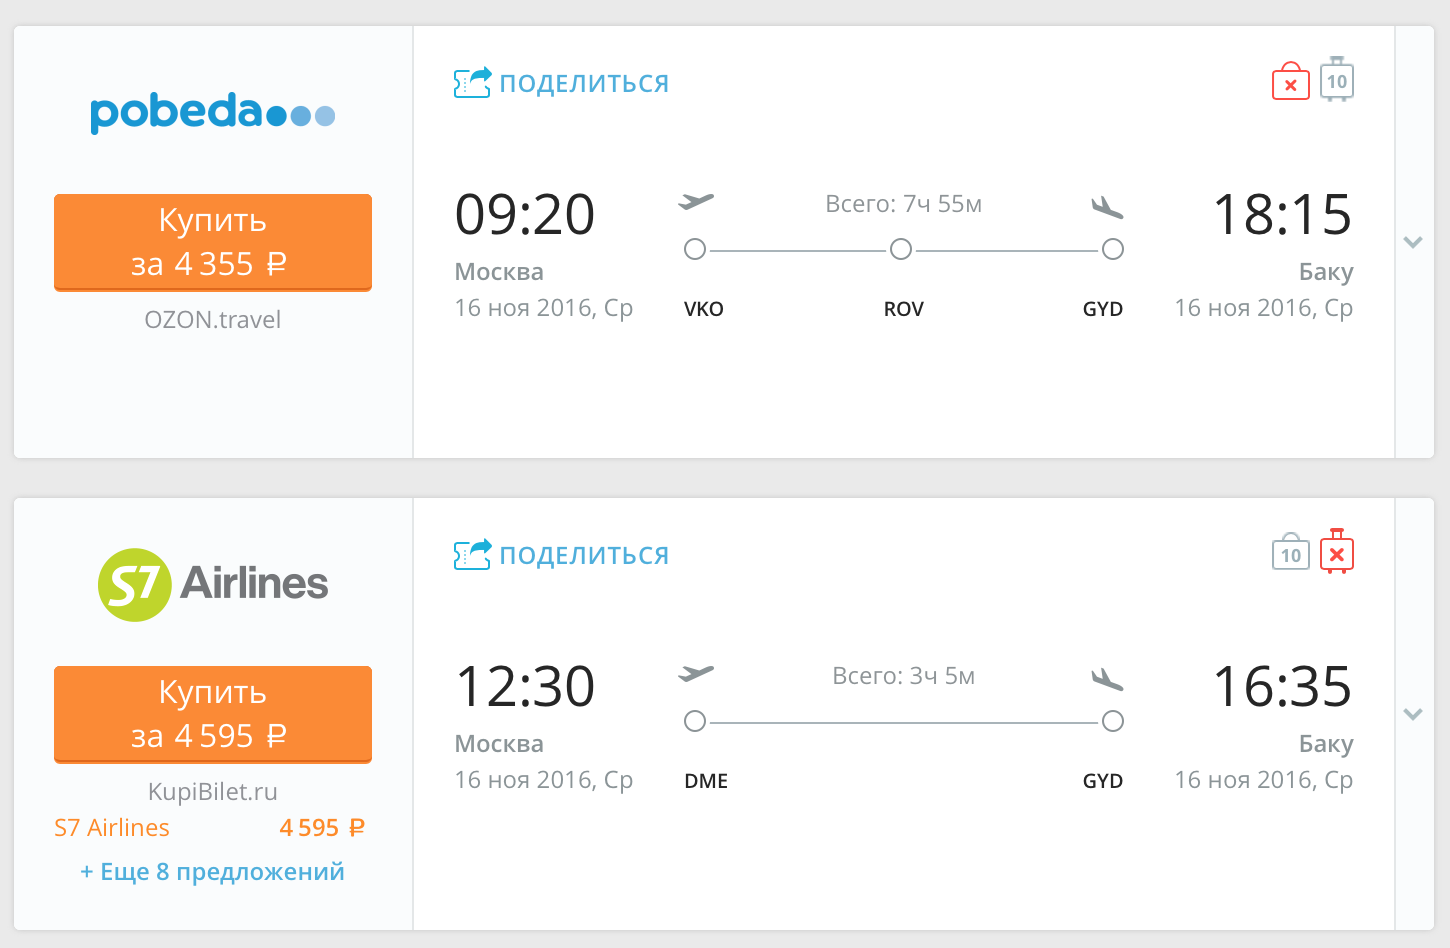Click the ПОДЕЛИТЬСЯ link on Pobeda card
Viewport: 1450px width, 948px height.
[584, 83]
